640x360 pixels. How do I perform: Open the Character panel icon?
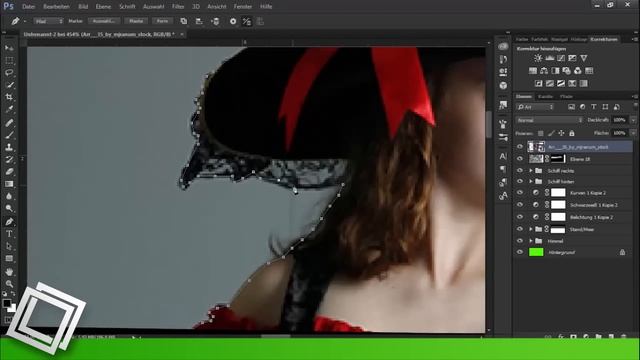point(503,156)
